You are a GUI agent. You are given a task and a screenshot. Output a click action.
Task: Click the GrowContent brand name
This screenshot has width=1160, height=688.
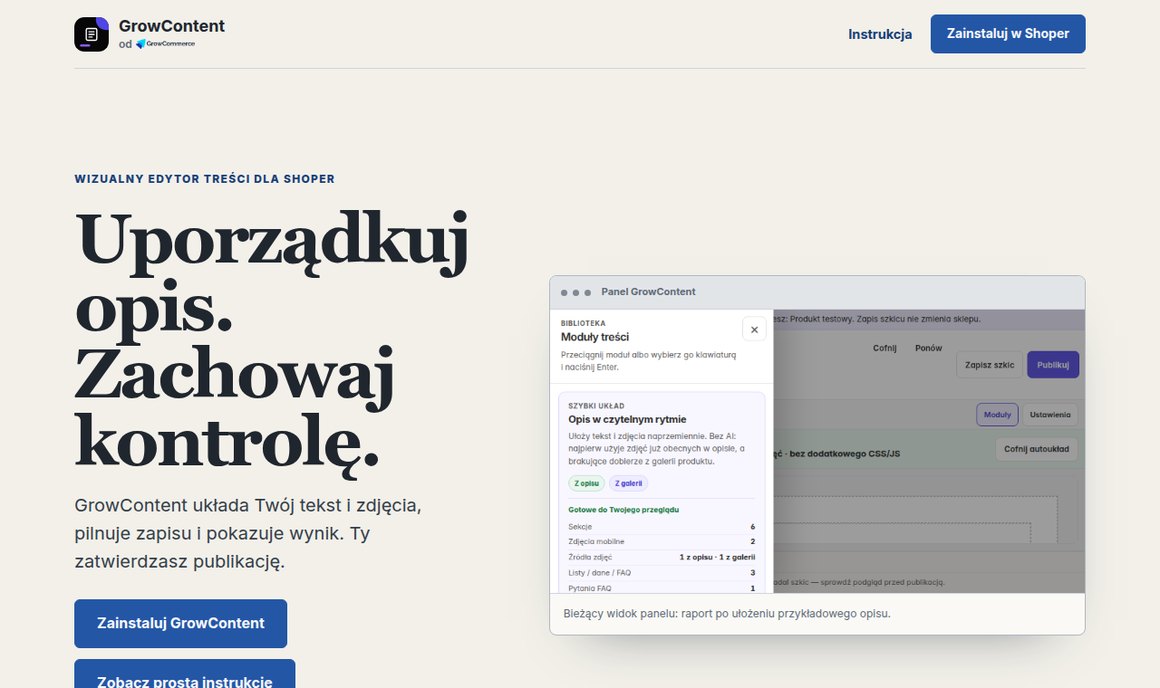(172, 26)
